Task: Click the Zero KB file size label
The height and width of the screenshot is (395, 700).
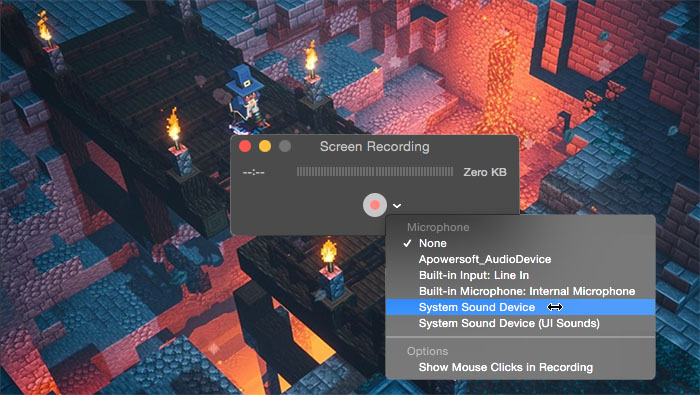Action: tap(485, 172)
